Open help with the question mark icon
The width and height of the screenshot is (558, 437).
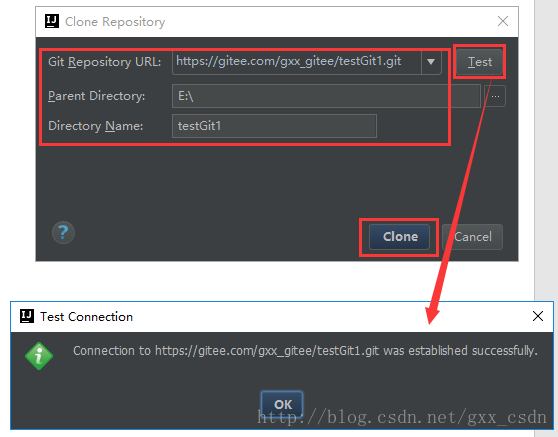click(x=63, y=233)
